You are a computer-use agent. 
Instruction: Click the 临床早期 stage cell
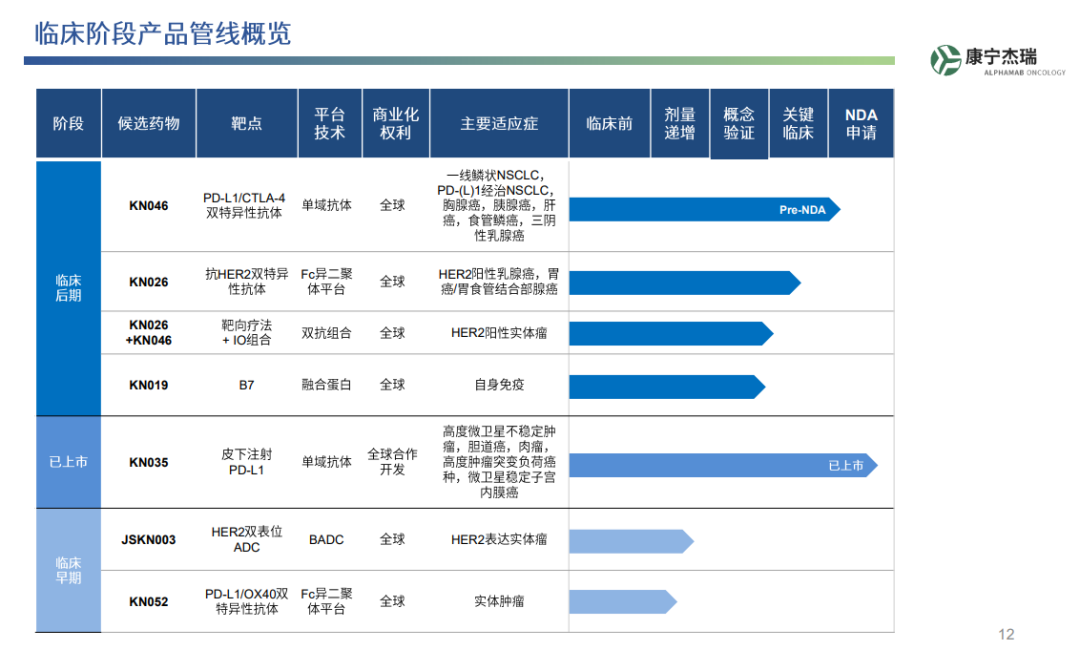tap(68, 570)
